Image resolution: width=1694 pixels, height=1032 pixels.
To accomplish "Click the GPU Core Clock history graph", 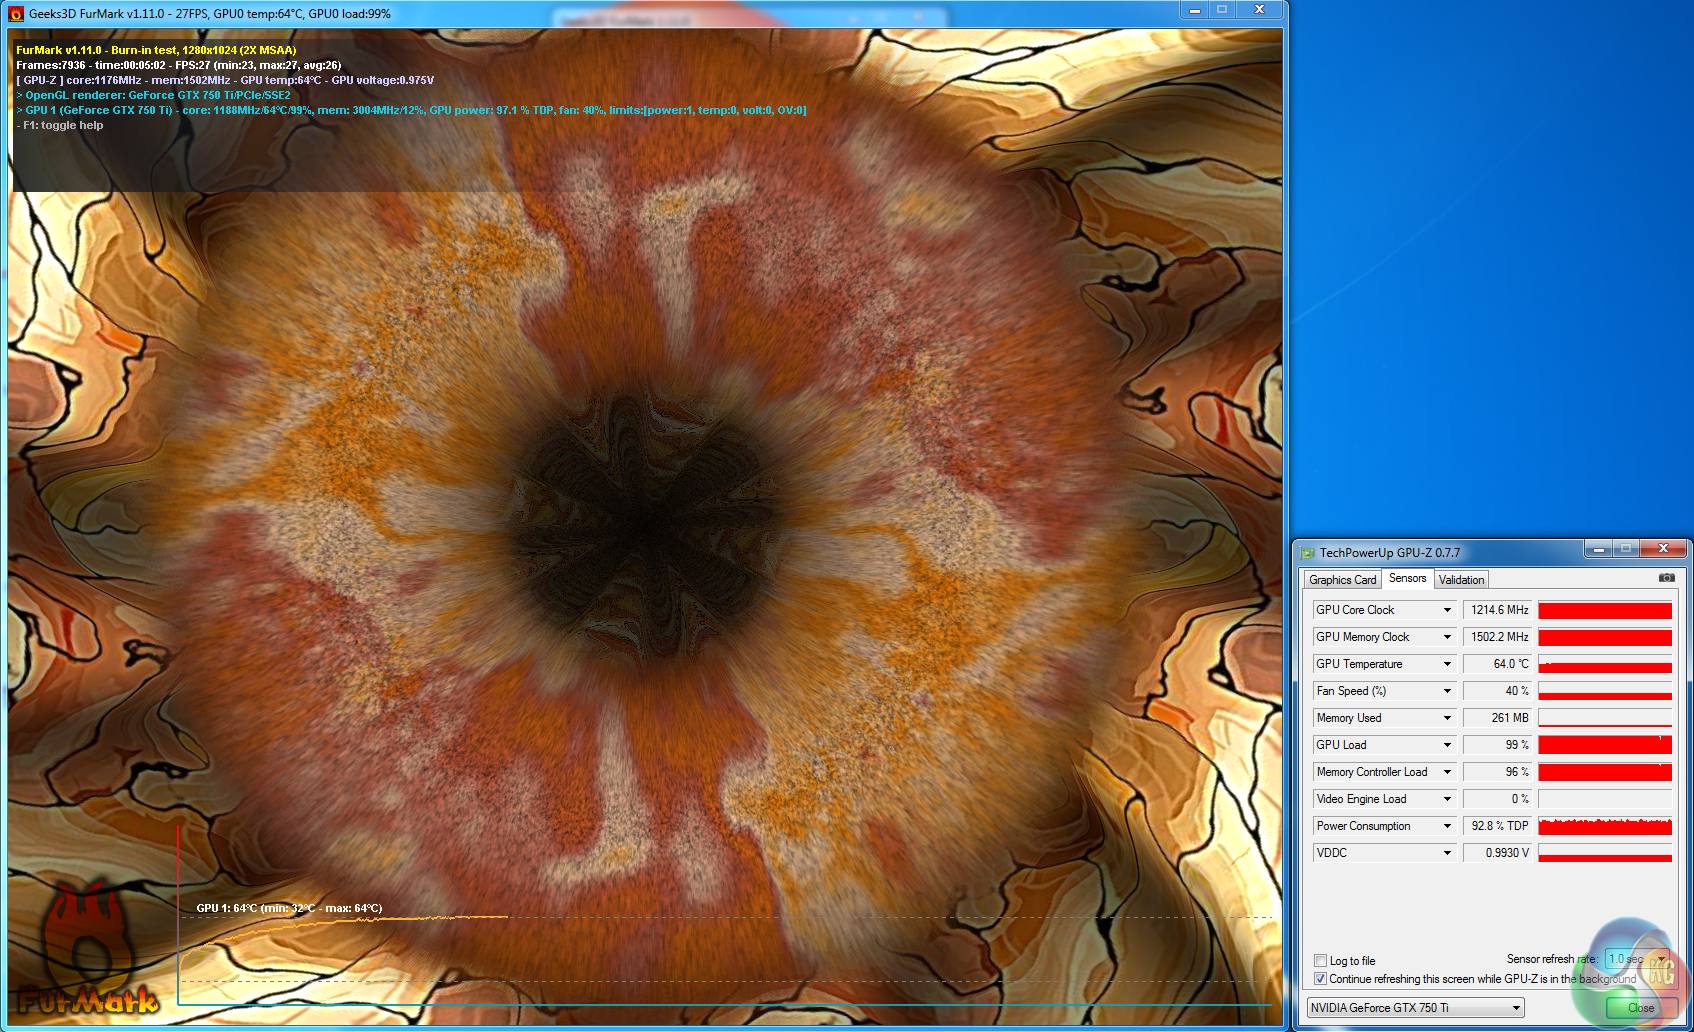I will [x=1605, y=610].
